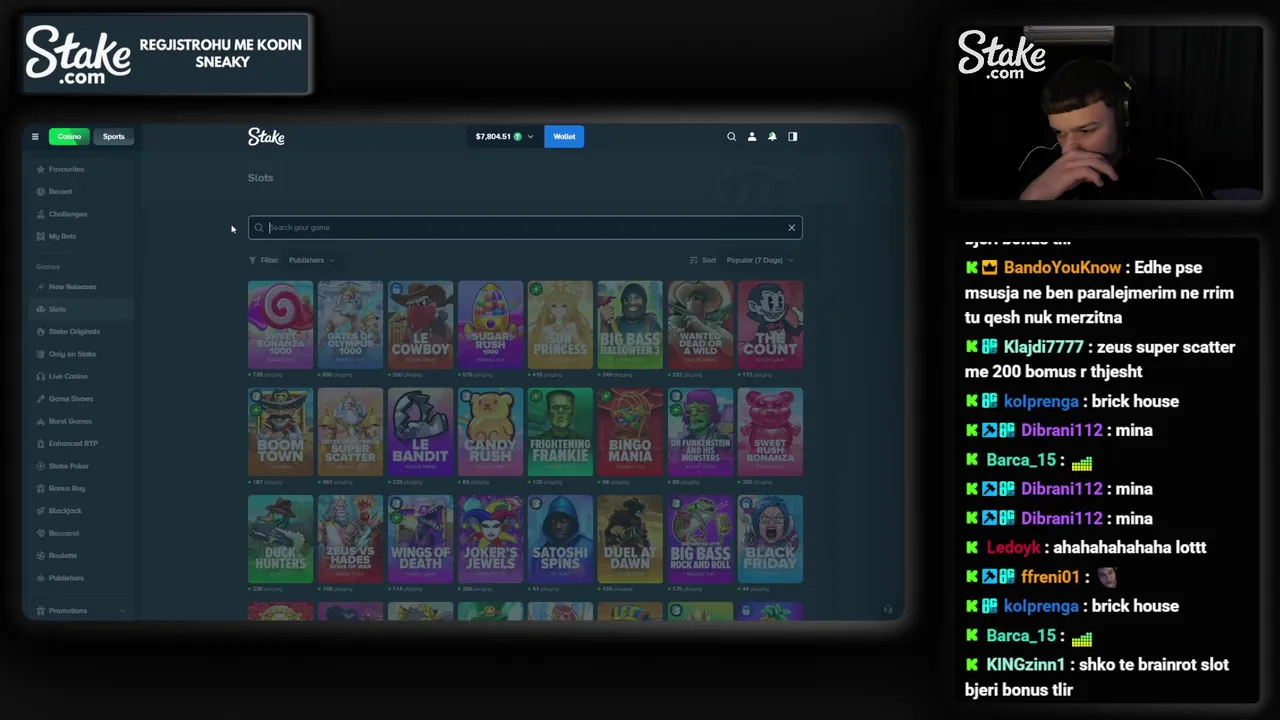1280x720 pixels.
Task: Clear the game search field with the X
Action: (x=791, y=228)
